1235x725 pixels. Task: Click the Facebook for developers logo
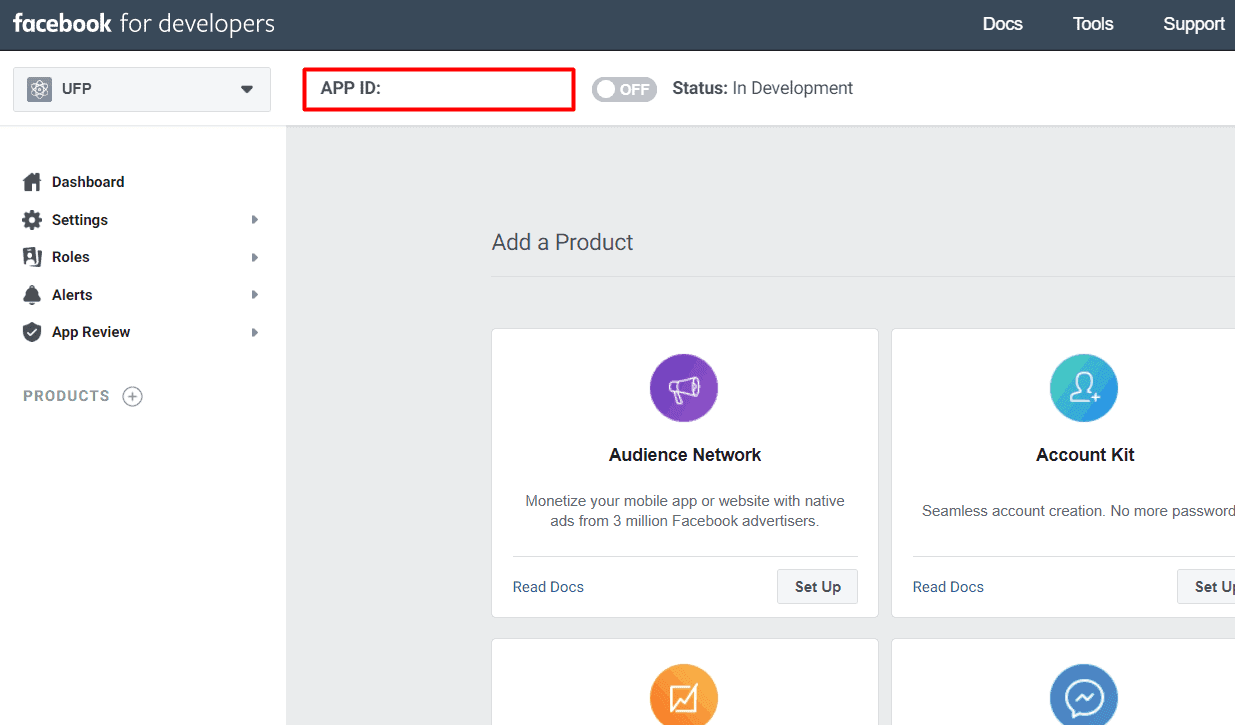pos(143,24)
